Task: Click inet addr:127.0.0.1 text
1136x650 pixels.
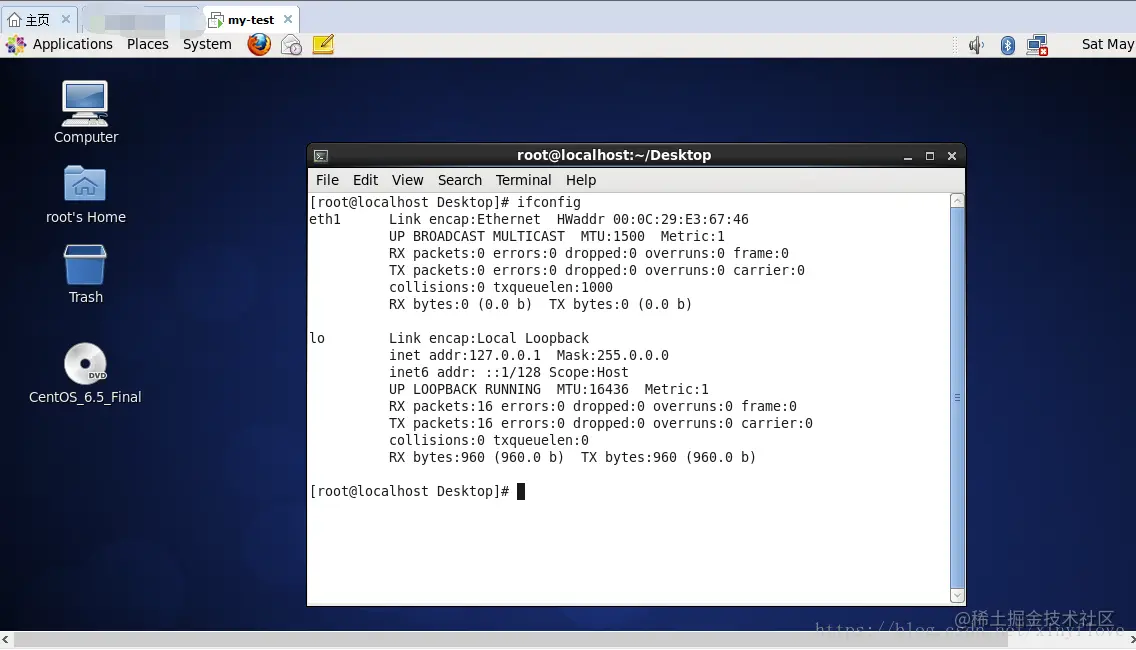Action: pyautogui.click(x=464, y=355)
